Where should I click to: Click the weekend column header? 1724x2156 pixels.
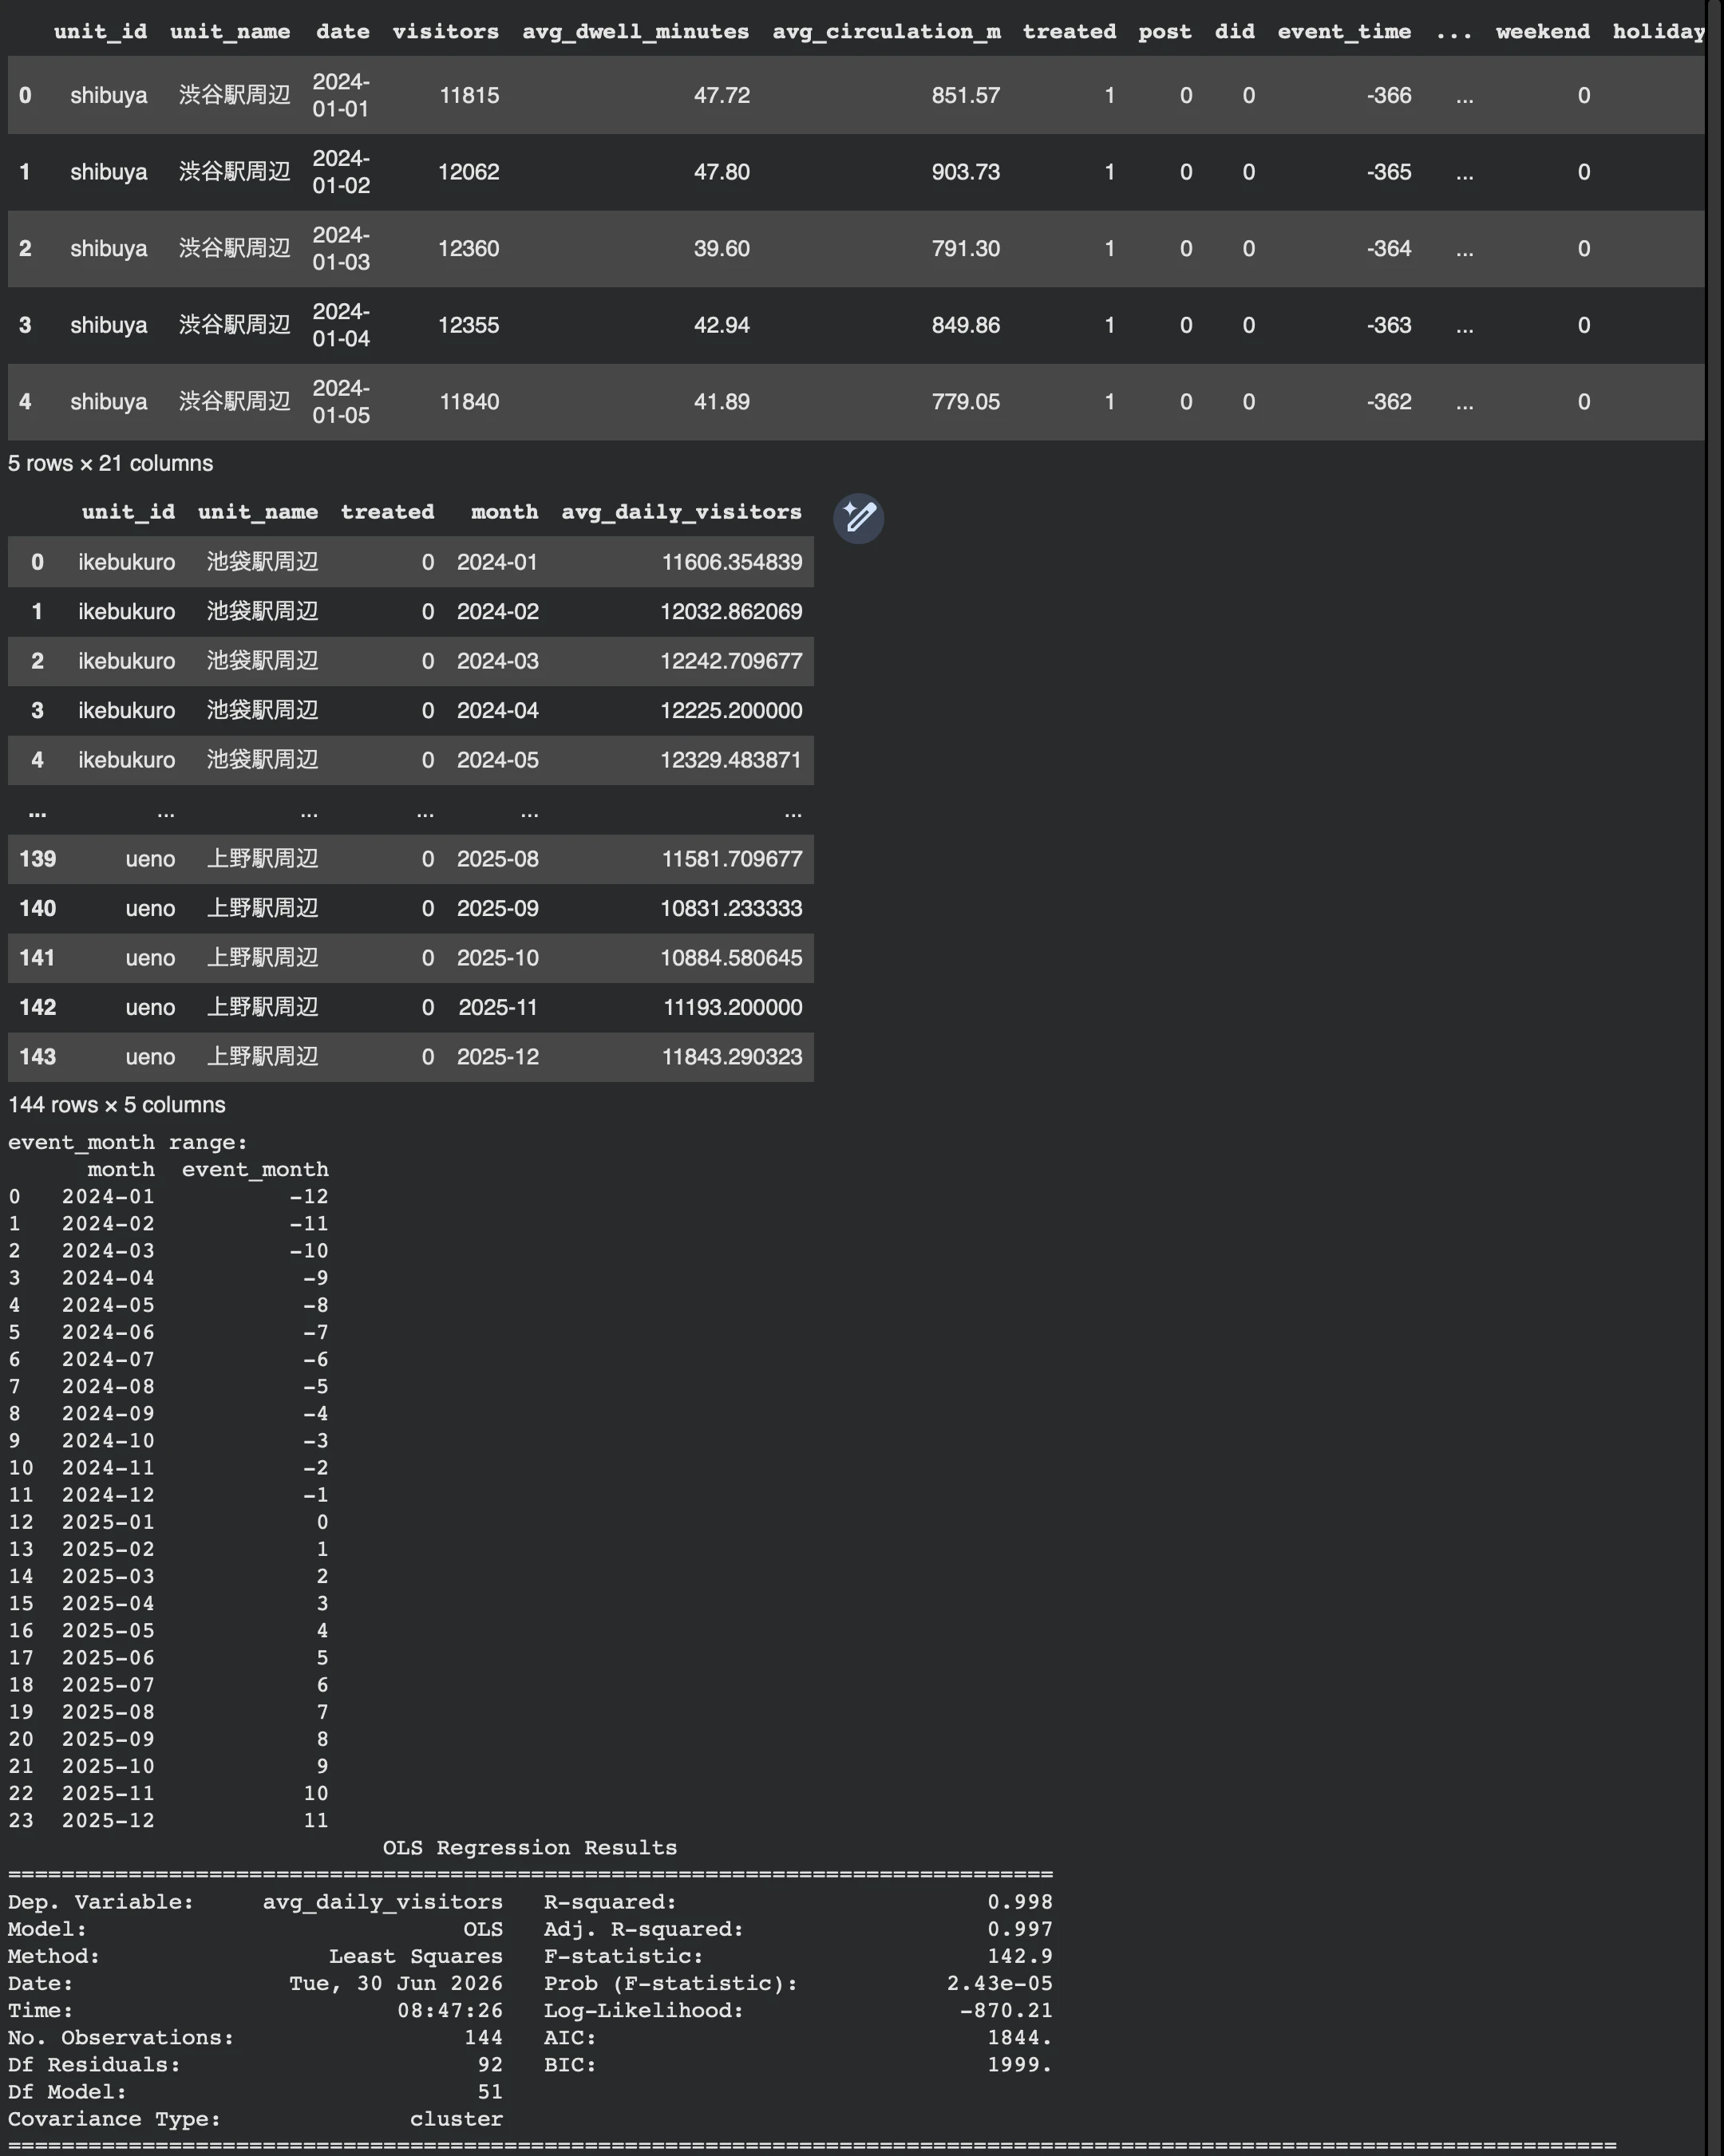pyautogui.click(x=1542, y=31)
